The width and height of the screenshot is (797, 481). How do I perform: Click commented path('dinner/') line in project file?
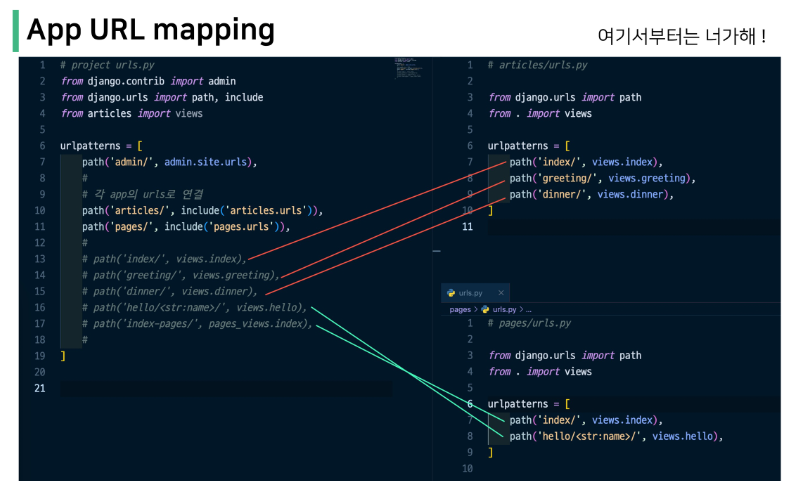point(170,291)
